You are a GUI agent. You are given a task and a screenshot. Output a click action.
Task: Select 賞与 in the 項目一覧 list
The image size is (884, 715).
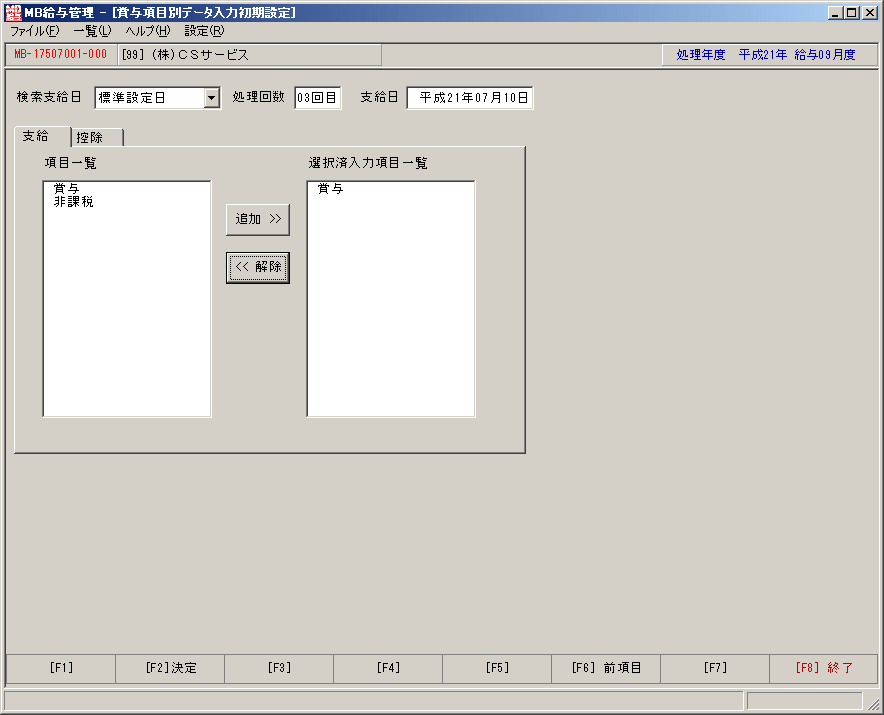(66, 188)
